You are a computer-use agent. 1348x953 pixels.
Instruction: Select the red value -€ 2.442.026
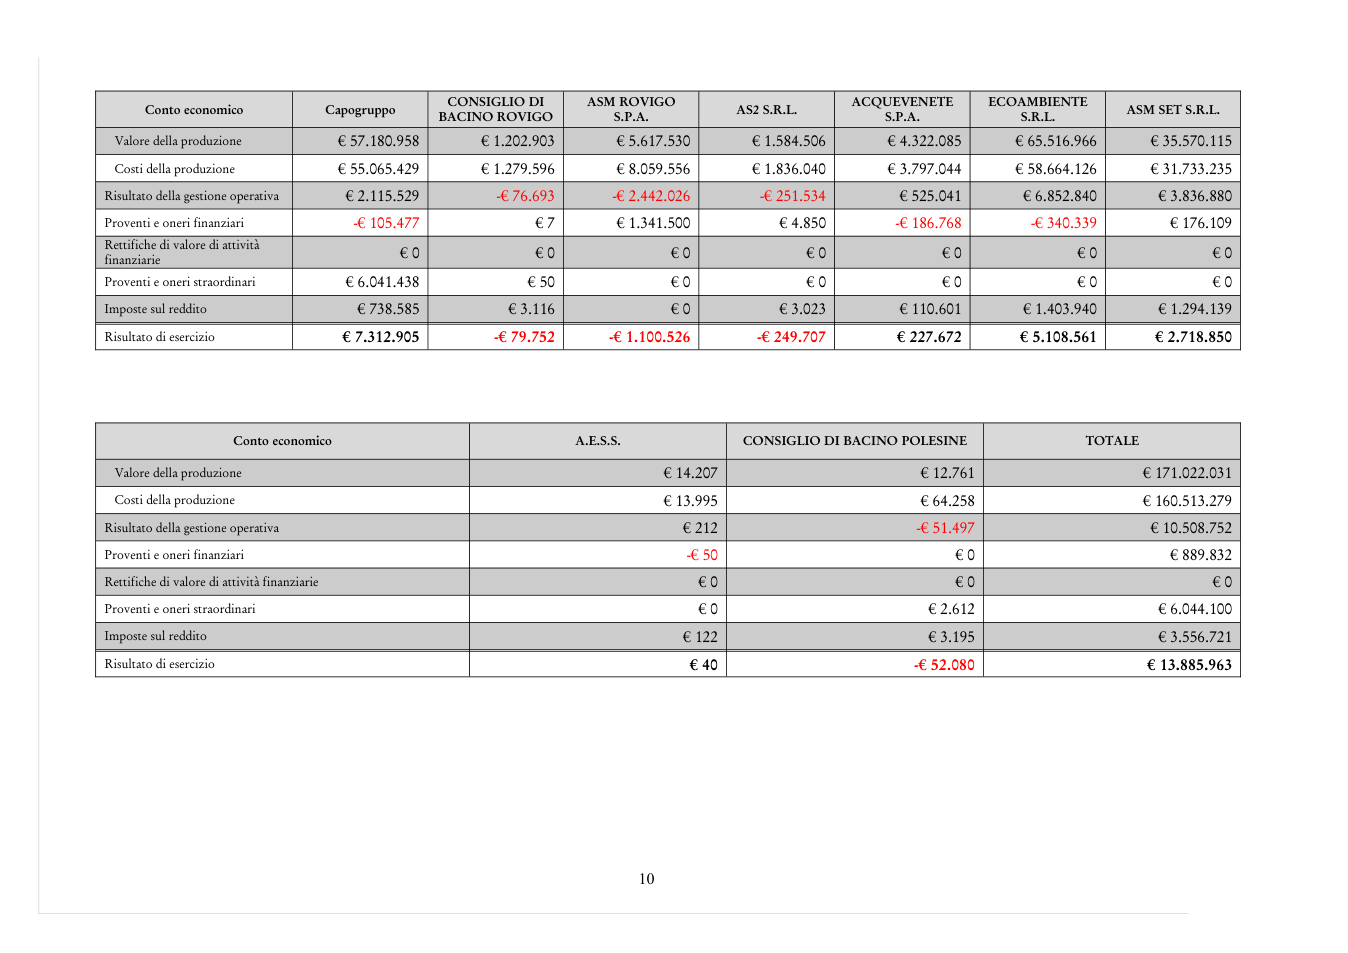click(x=651, y=196)
